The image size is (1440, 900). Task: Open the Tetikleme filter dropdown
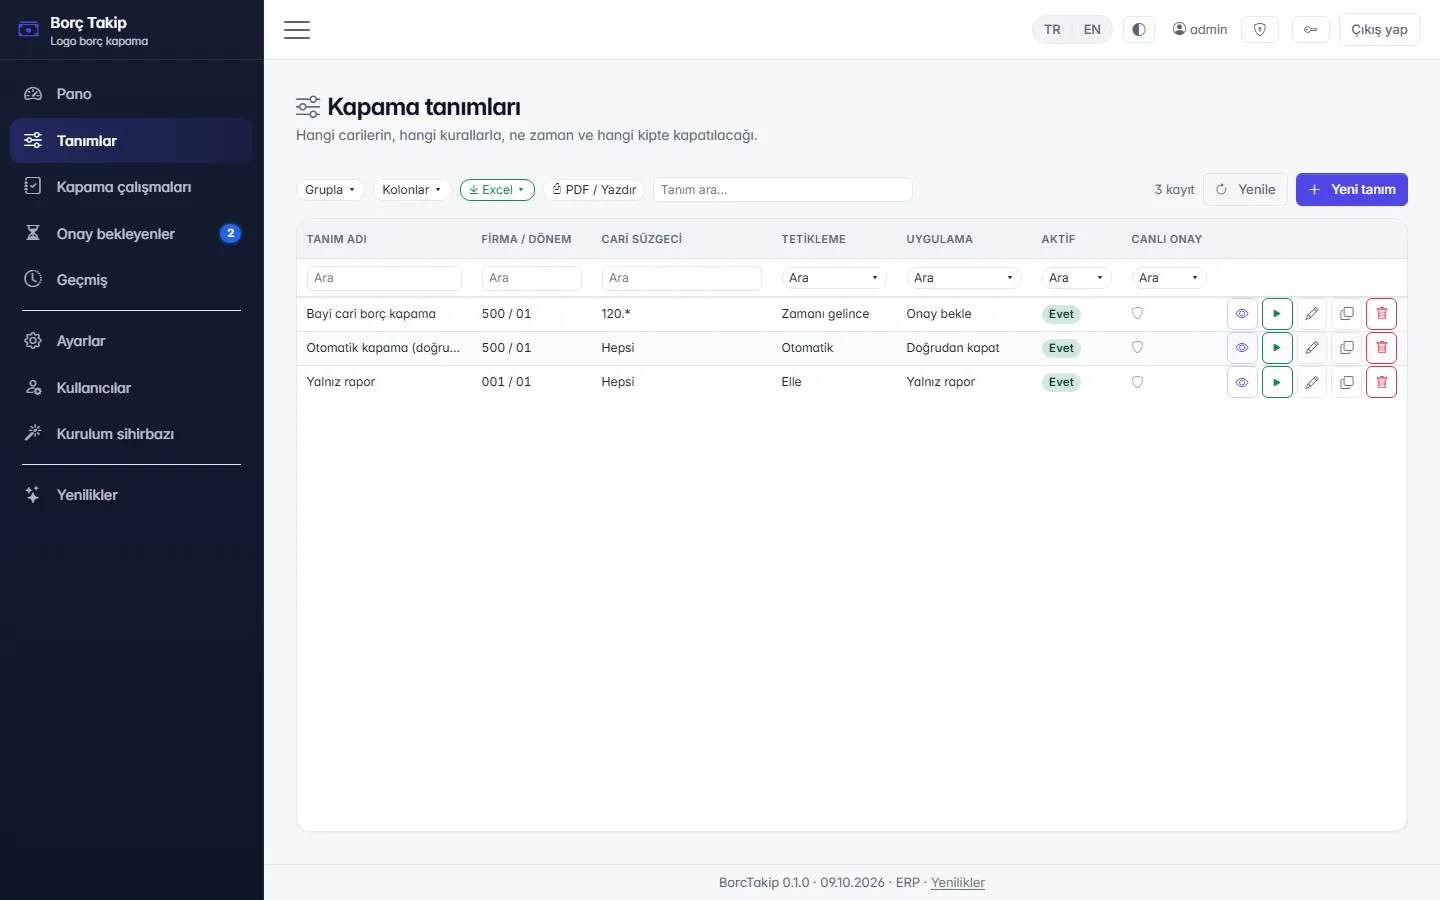(834, 278)
